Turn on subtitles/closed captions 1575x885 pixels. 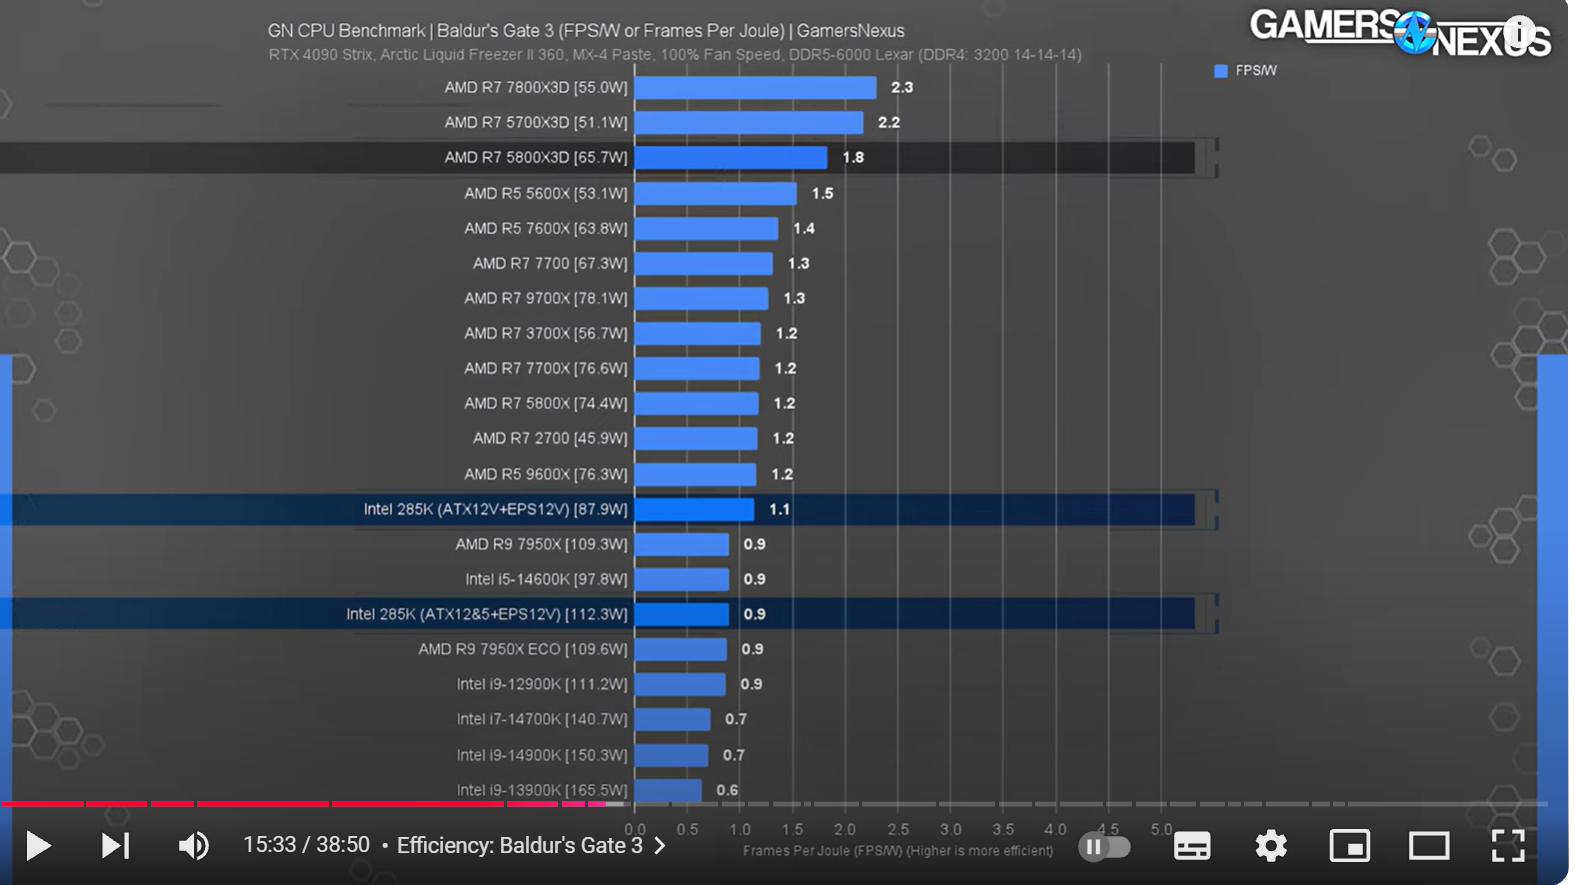coord(1192,846)
